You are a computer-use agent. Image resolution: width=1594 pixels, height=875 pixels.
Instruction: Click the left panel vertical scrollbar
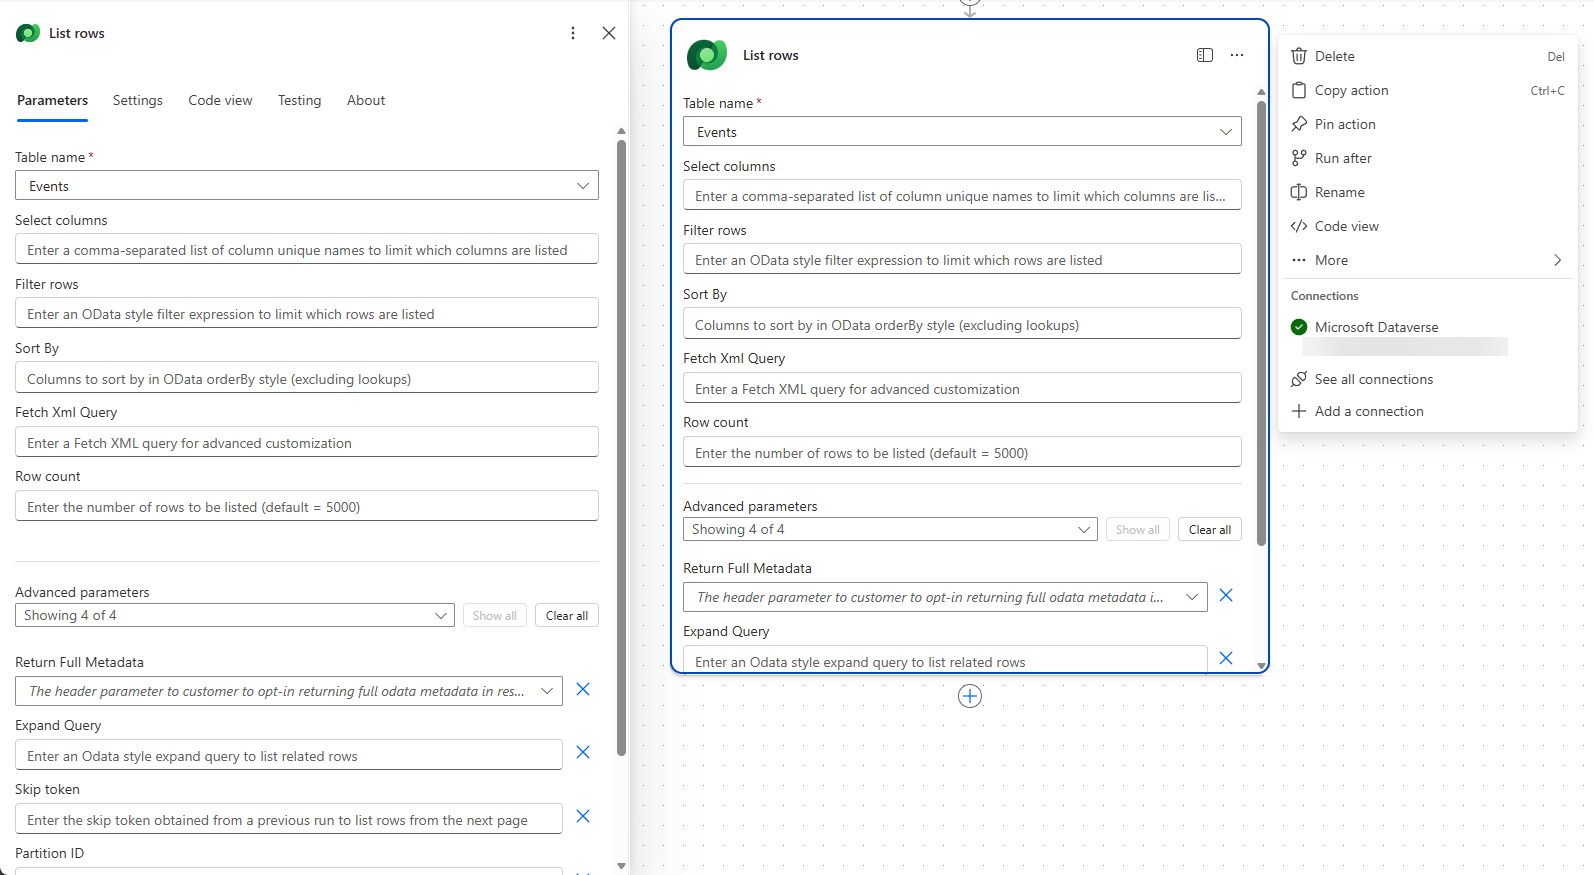[621, 450]
